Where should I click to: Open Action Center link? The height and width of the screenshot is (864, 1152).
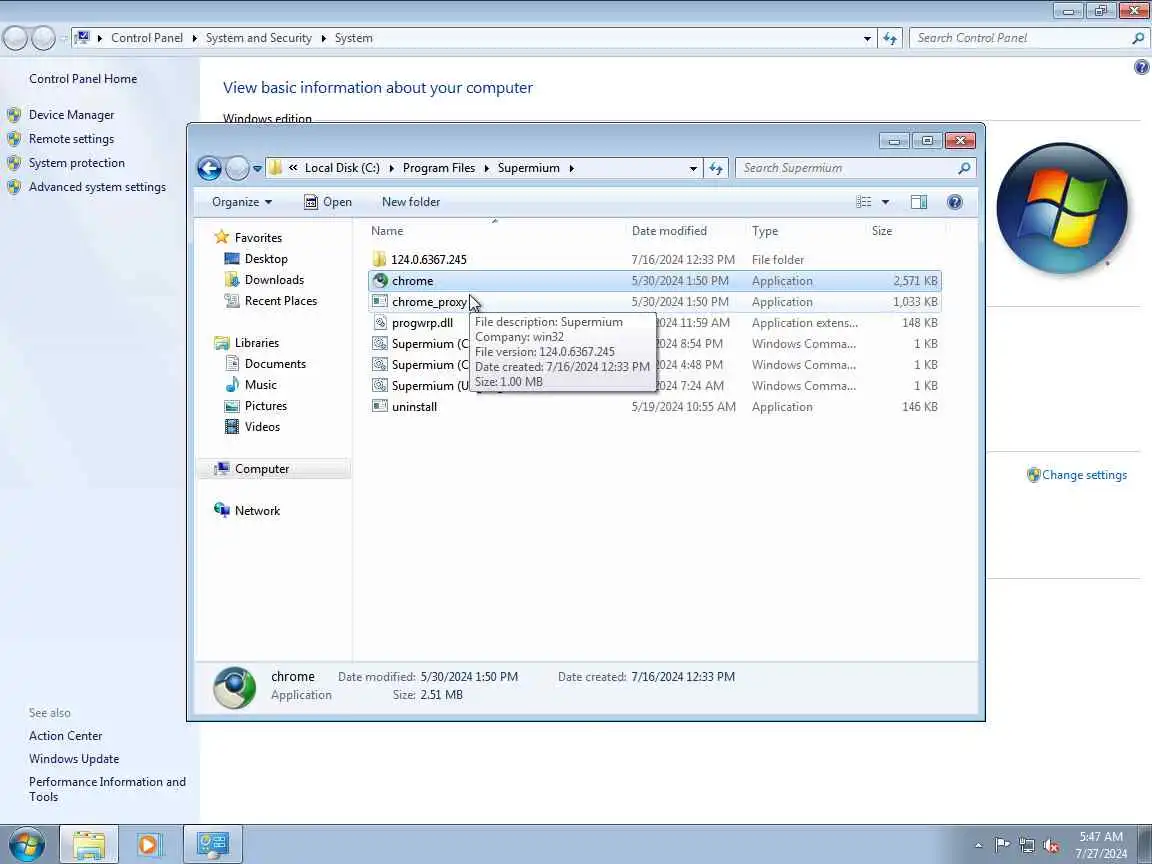pyautogui.click(x=65, y=735)
